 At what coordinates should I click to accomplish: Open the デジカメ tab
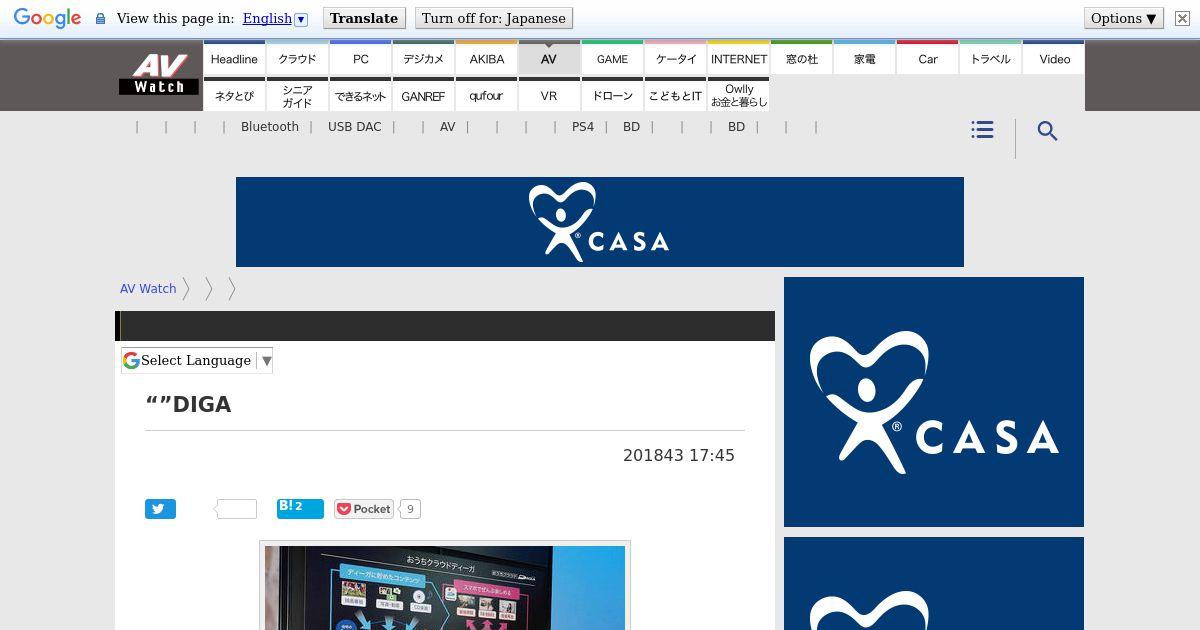click(423, 58)
